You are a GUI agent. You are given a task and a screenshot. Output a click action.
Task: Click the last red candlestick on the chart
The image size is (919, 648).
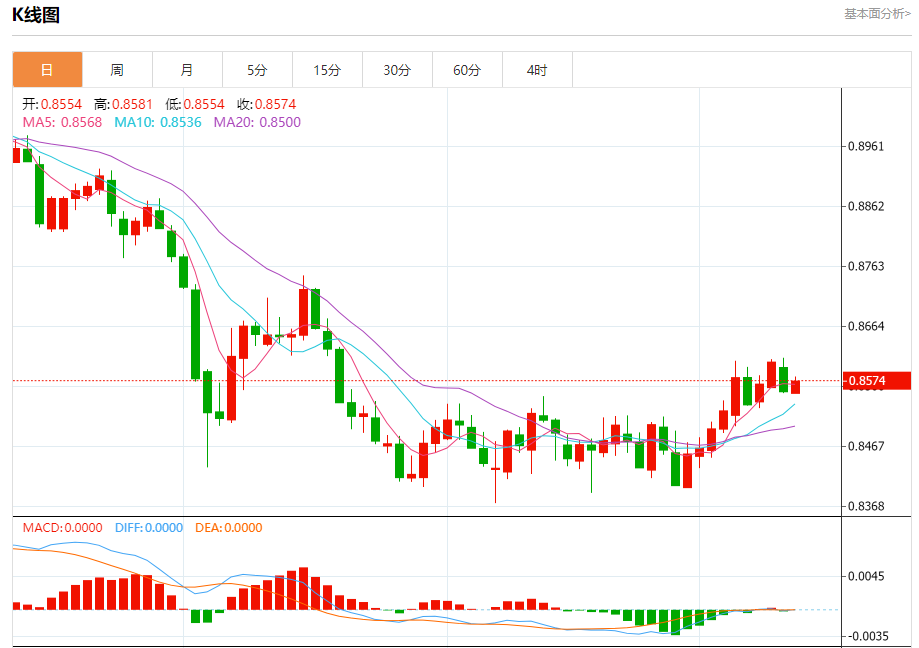tap(795, 387)
